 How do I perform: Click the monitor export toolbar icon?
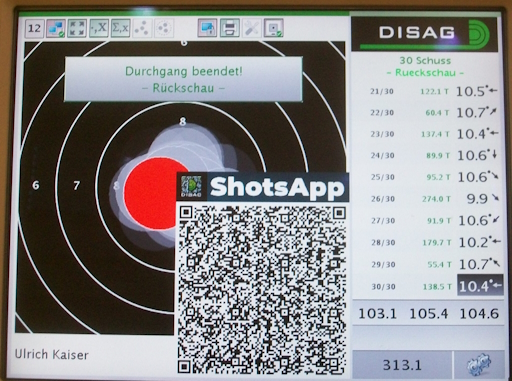click(x=207, y=28)
